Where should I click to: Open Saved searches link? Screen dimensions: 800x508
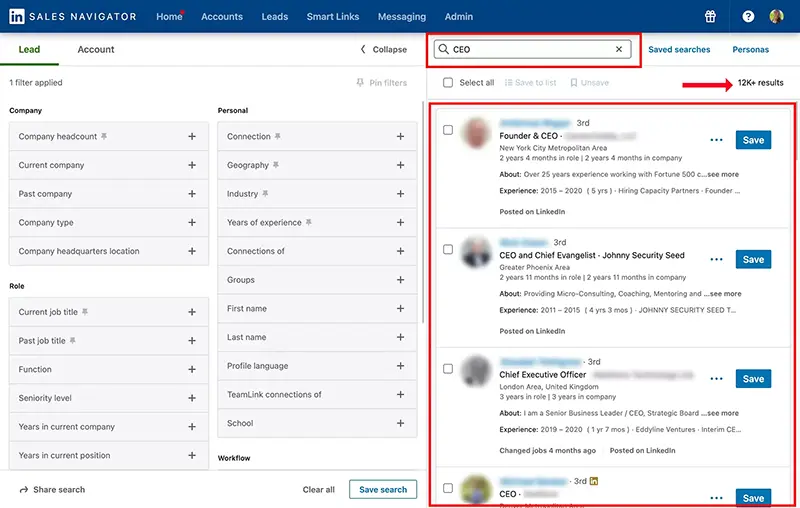(x=679, y=49)
